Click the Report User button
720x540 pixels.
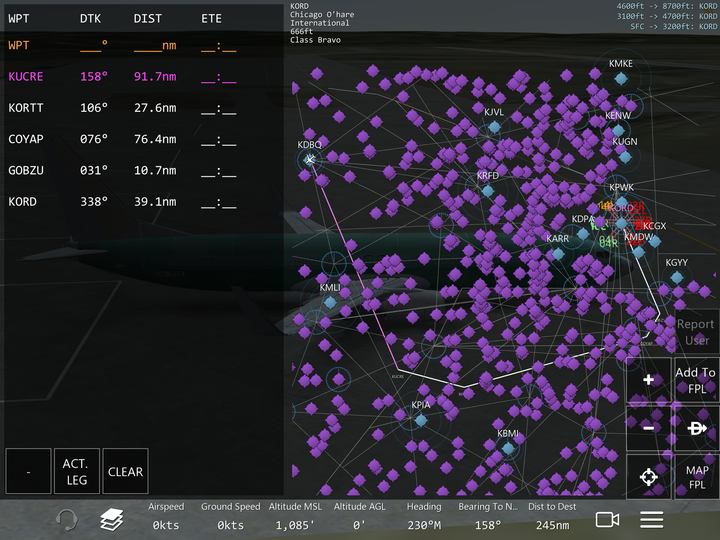coord(697,332)
